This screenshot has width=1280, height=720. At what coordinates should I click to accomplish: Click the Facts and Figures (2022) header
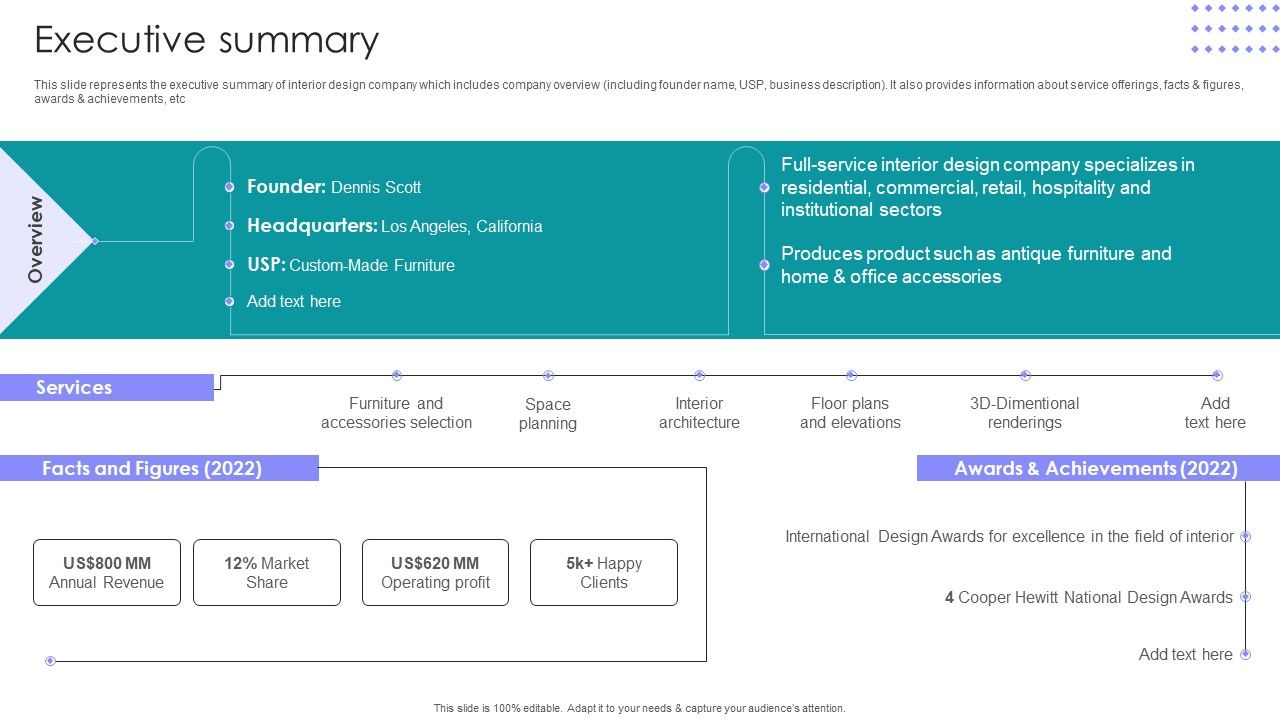pos(159,468)
